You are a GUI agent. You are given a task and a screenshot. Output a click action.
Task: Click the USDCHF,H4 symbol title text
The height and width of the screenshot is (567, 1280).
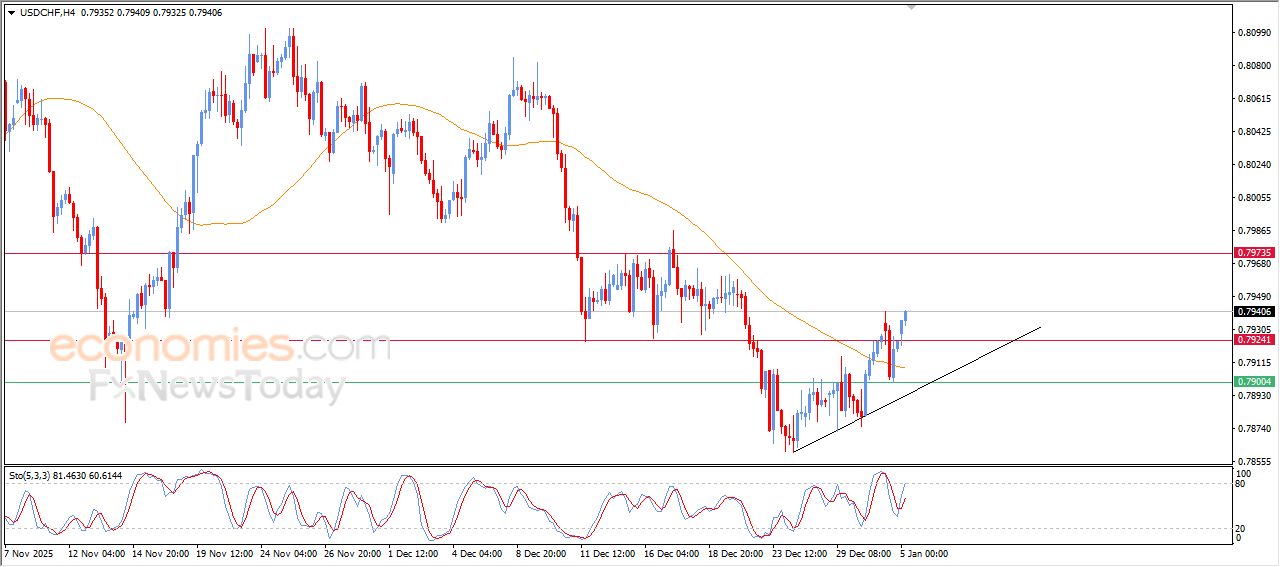coord(48,13)
